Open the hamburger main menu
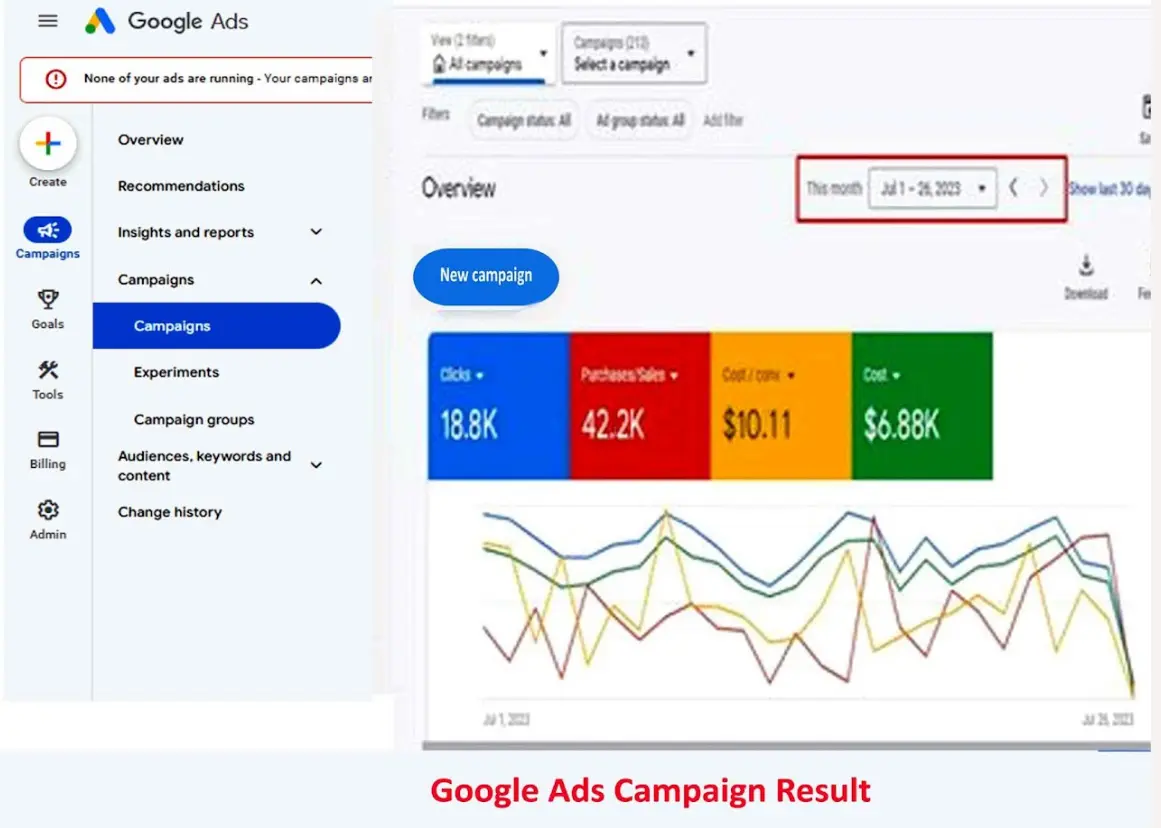Image resolution: width=1161 pixels, height=828 pixels. pyautogui.click(x=47, y=21)
